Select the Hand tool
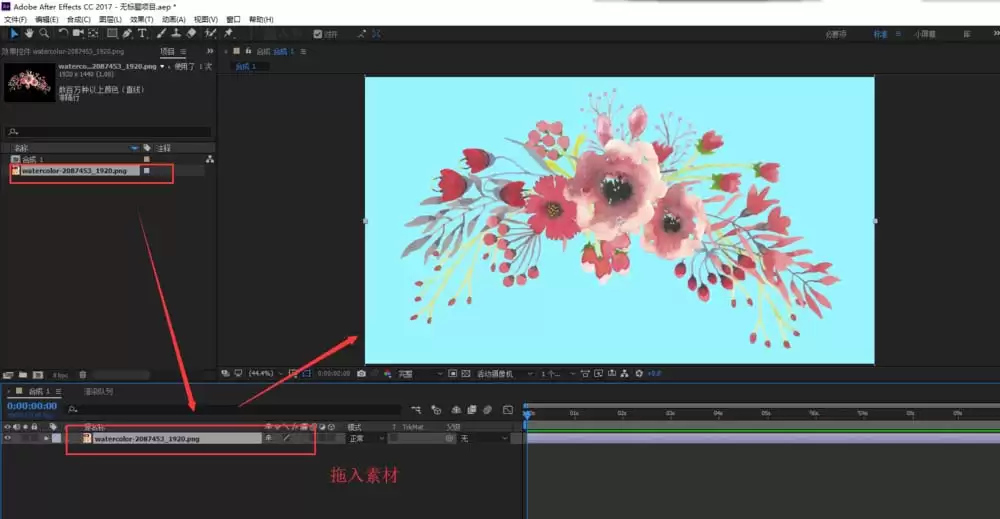This screenshot has height=519, width=1000. point(29,33)
